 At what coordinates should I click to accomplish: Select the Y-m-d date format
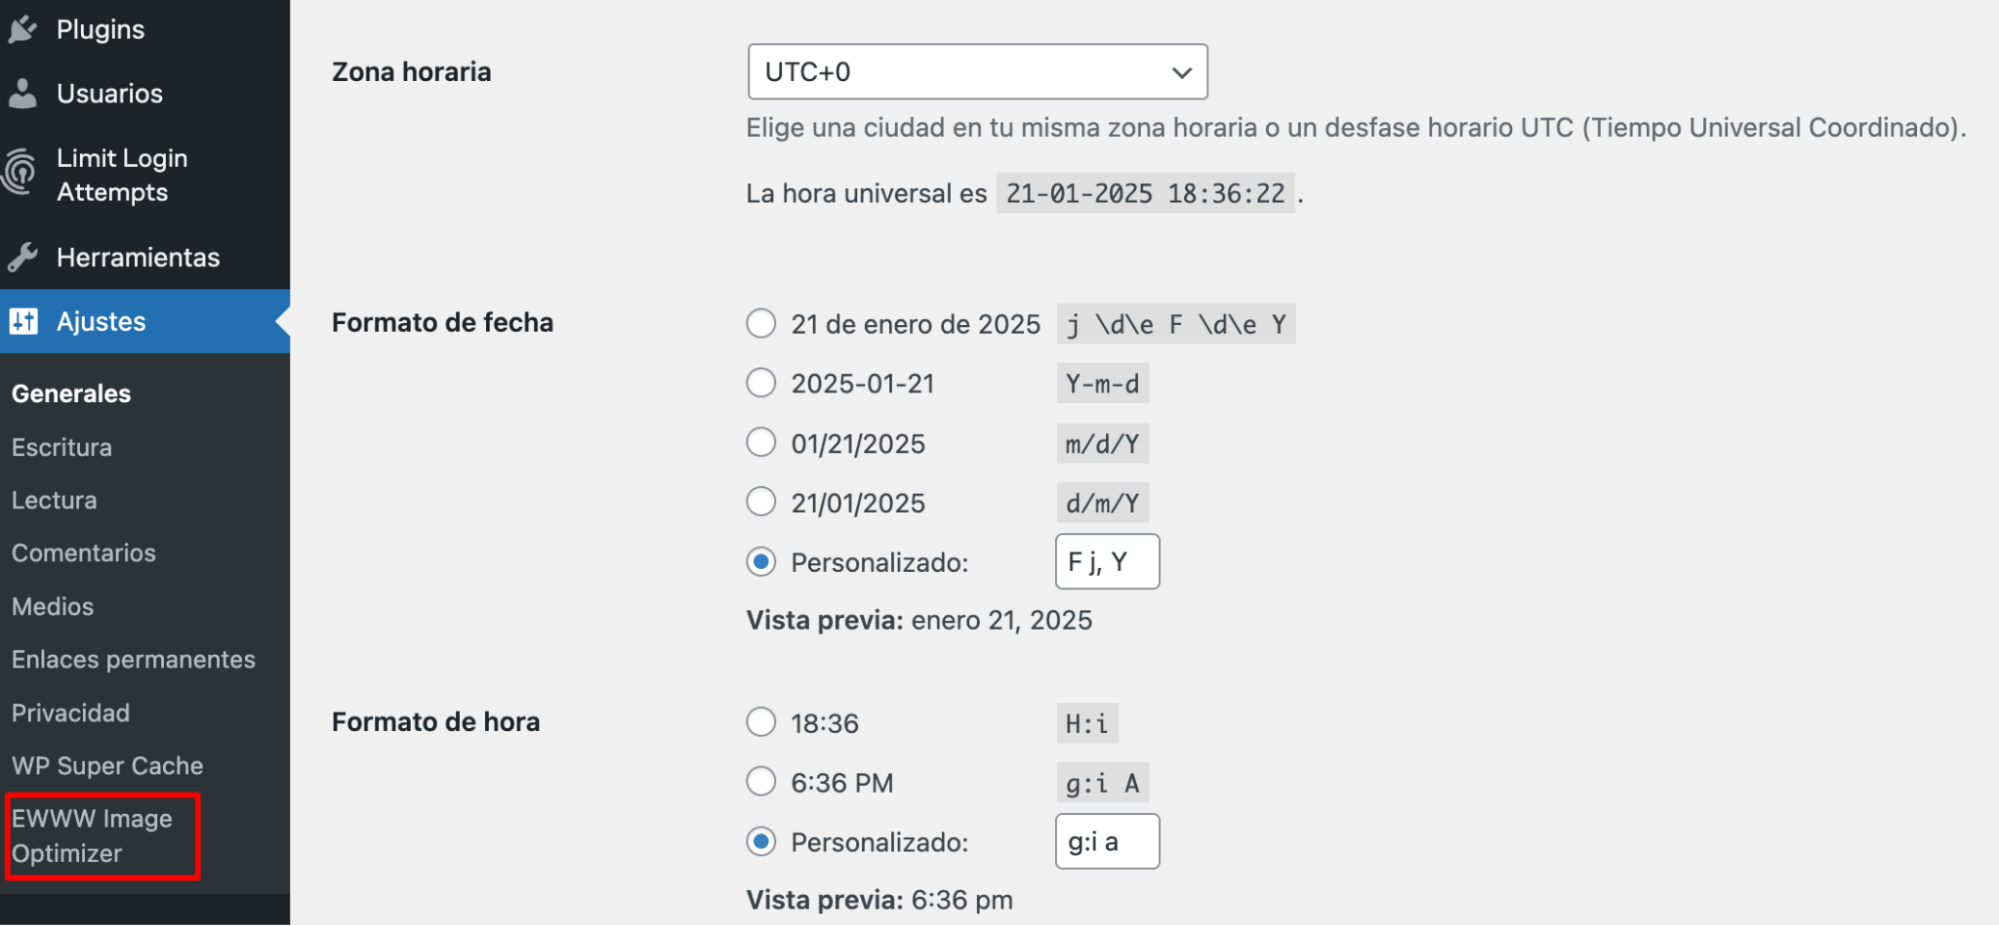click(761, 382)
